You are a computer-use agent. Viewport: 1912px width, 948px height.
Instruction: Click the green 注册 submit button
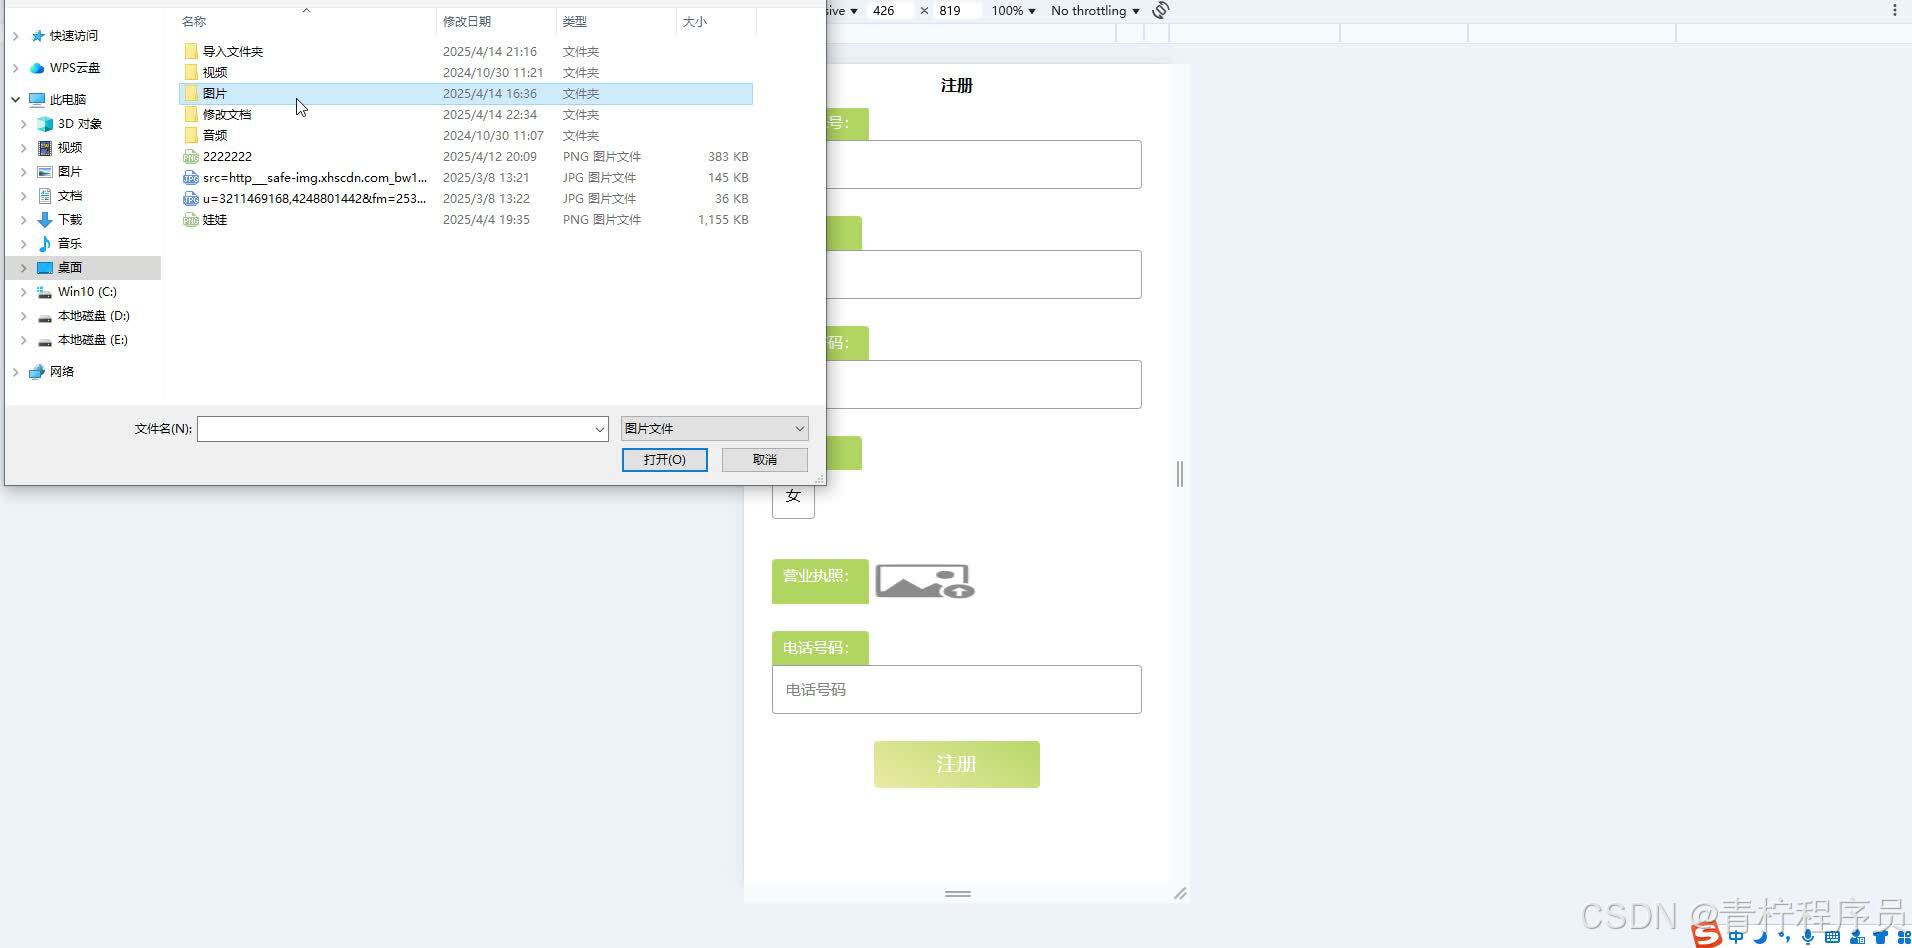(956, 764)
